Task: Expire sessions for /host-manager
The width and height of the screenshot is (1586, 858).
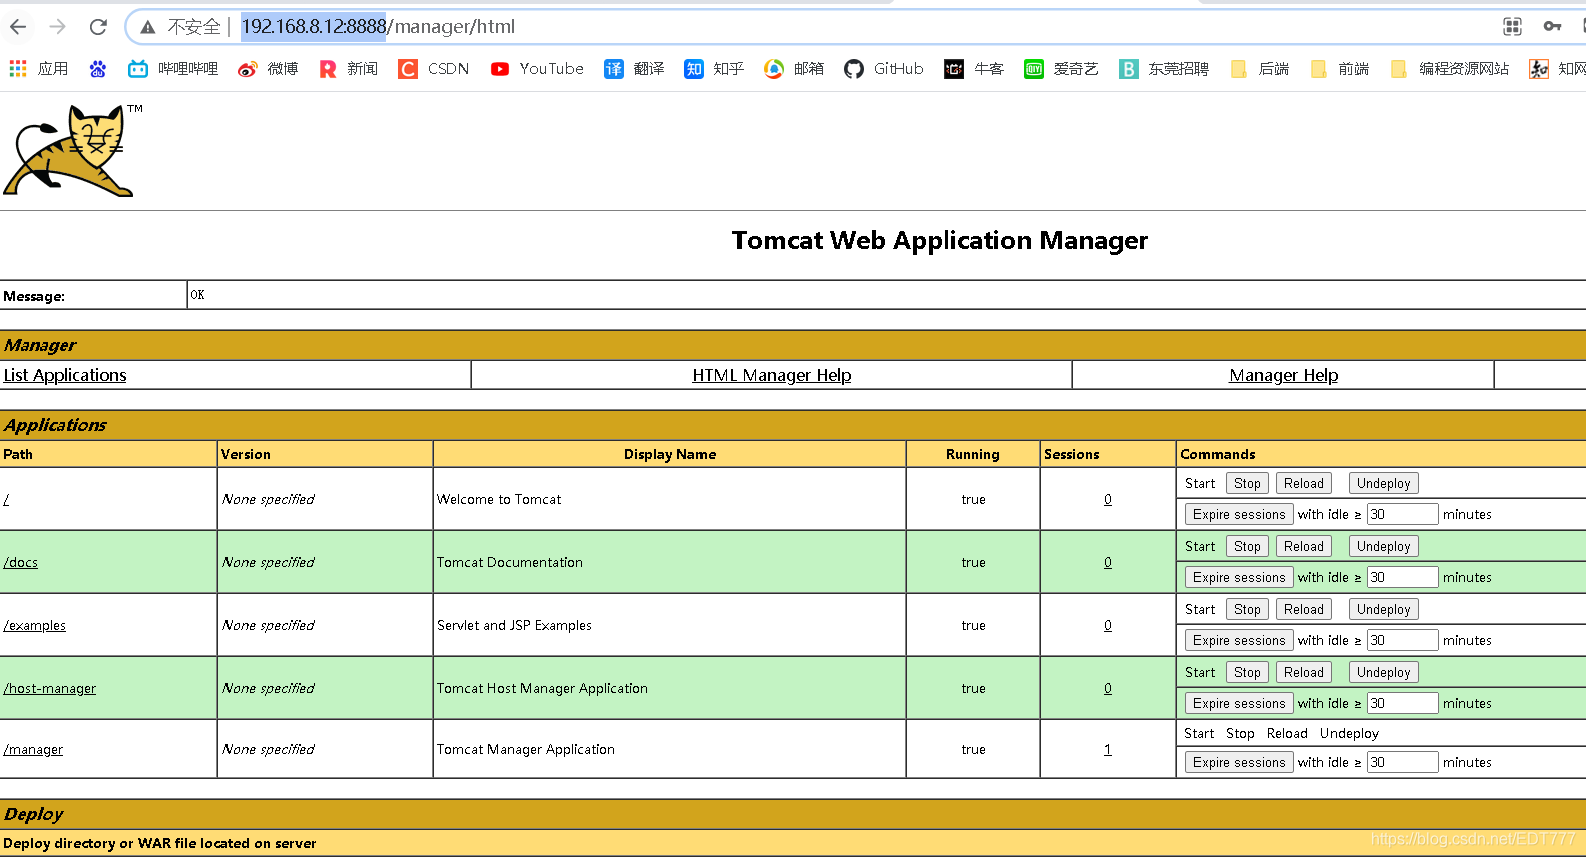Action: point(1239,703)
